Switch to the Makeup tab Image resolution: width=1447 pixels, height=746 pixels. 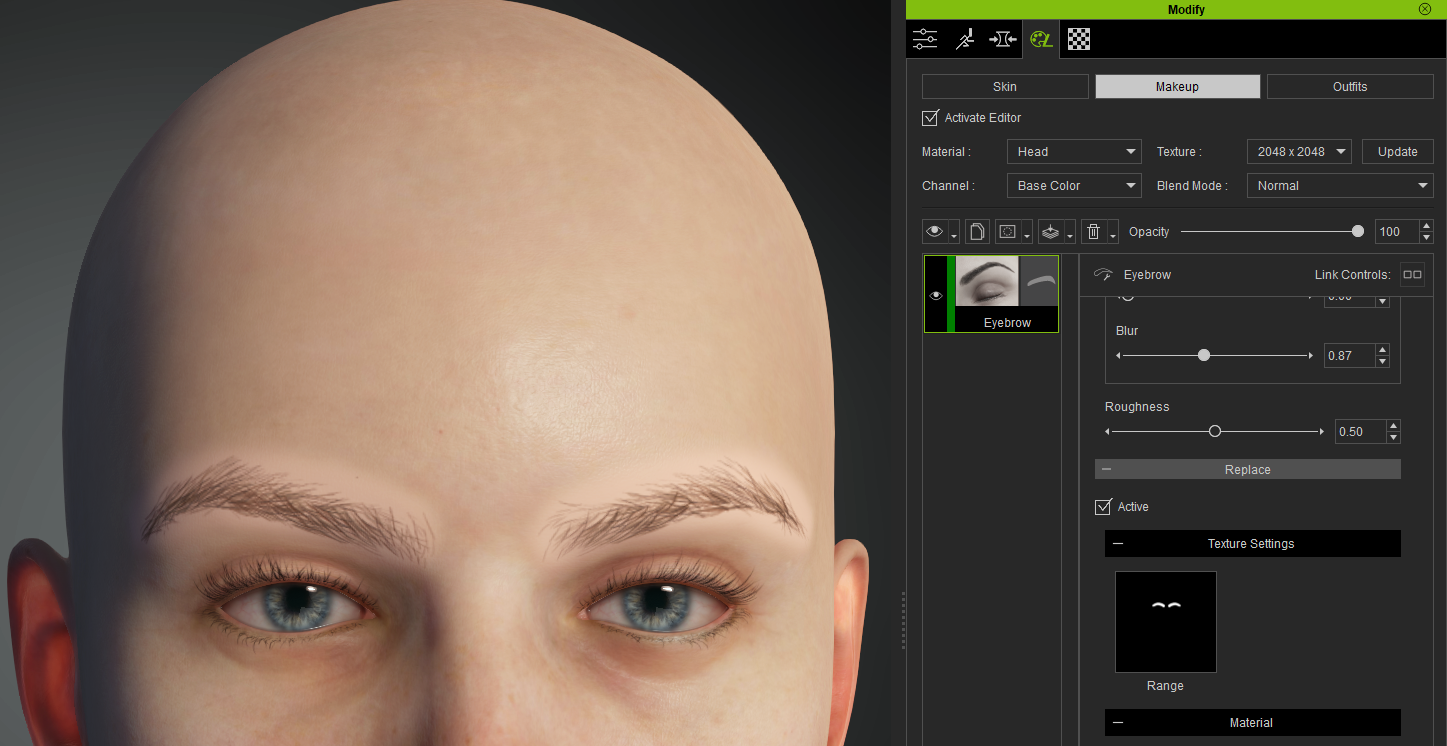pos(1177,87)
